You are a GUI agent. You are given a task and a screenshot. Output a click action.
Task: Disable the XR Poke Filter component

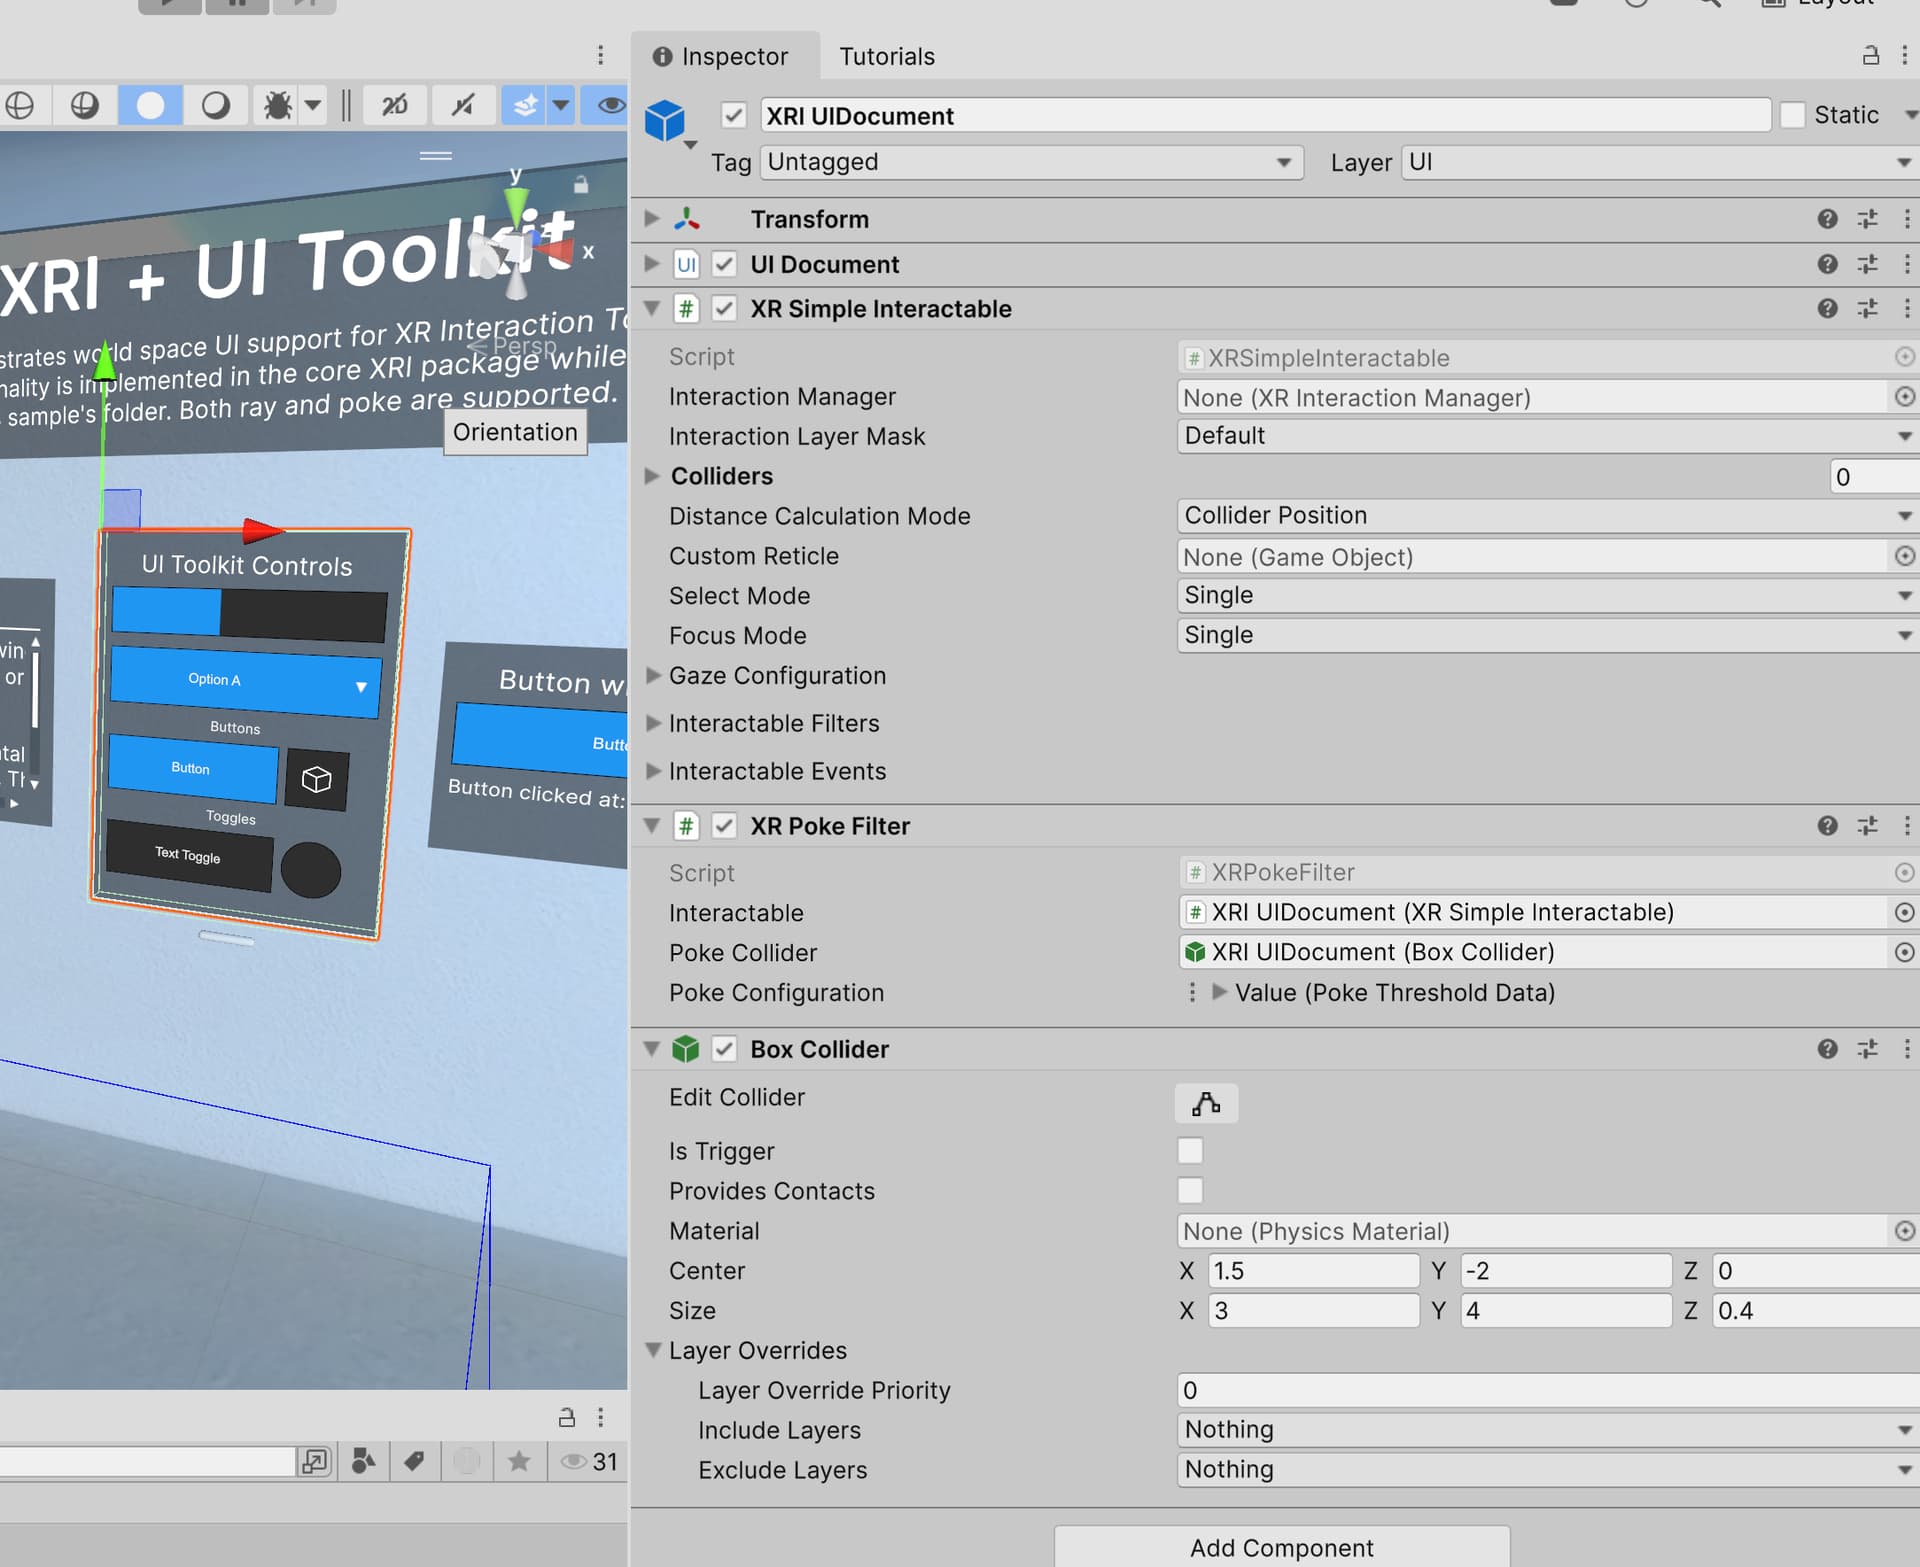[725, 826]
